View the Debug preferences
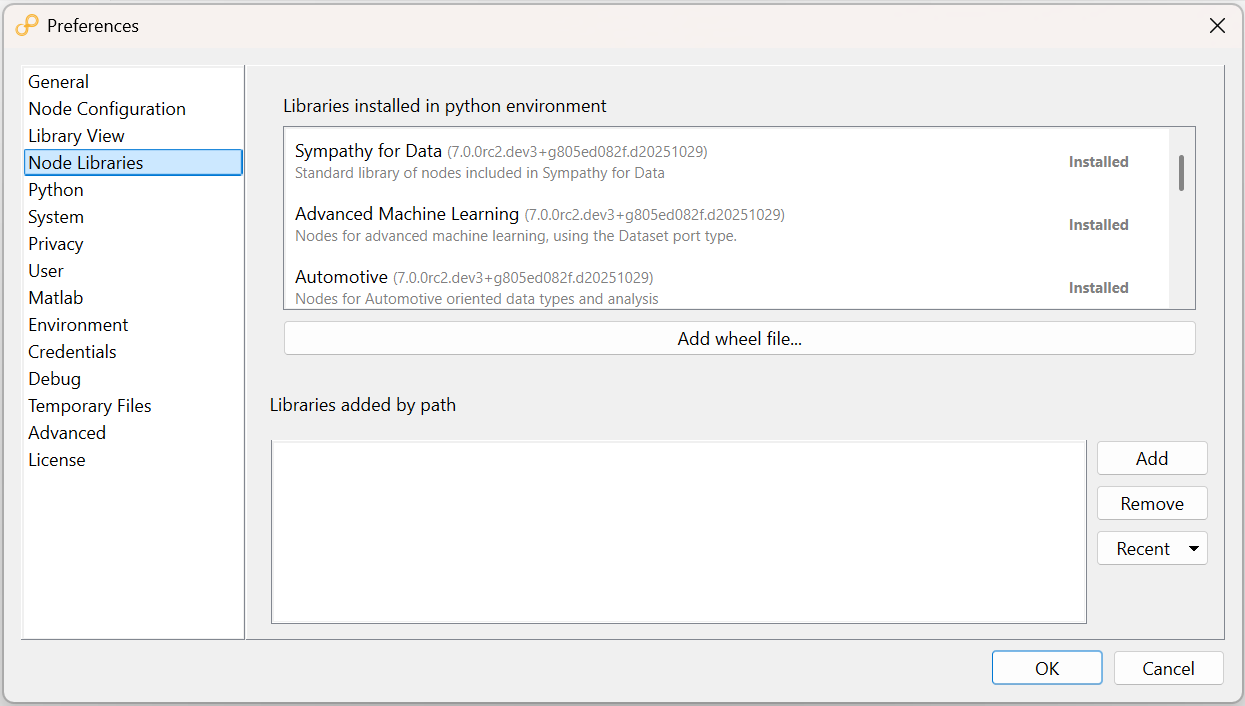 coord(54,378)
